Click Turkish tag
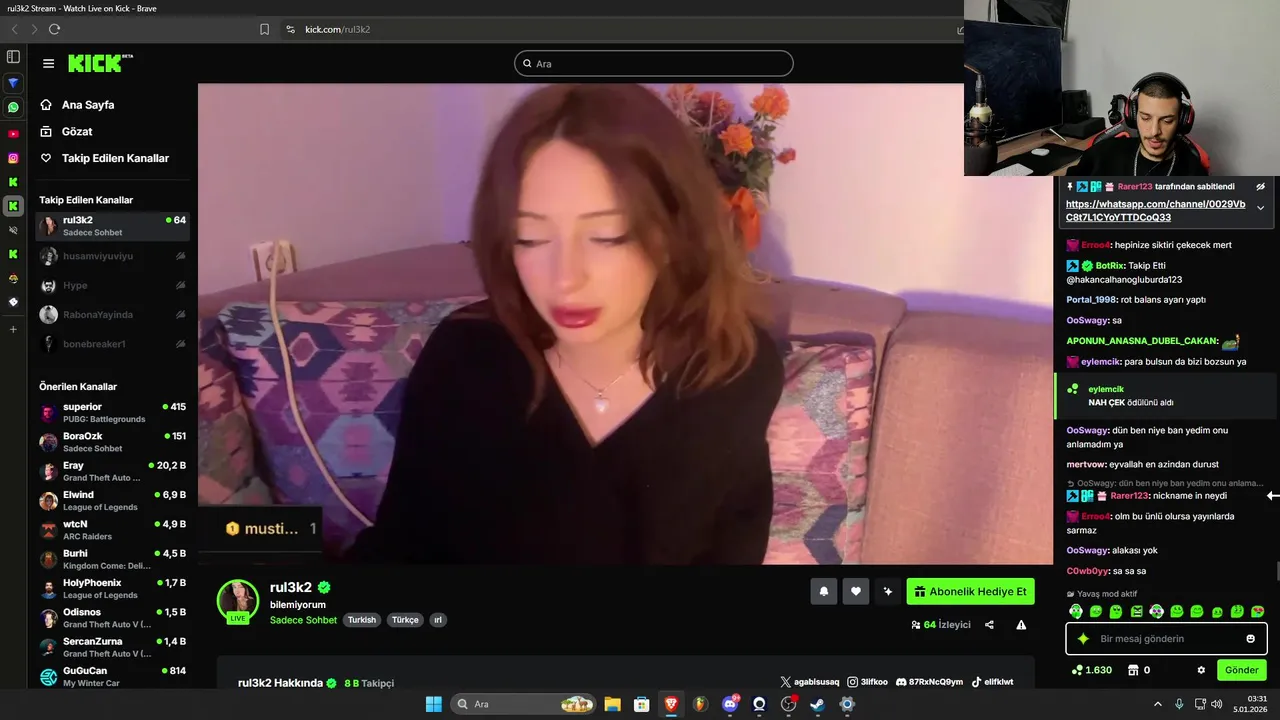The height and width of the screenshot is (720, 1280). (362, 620)
